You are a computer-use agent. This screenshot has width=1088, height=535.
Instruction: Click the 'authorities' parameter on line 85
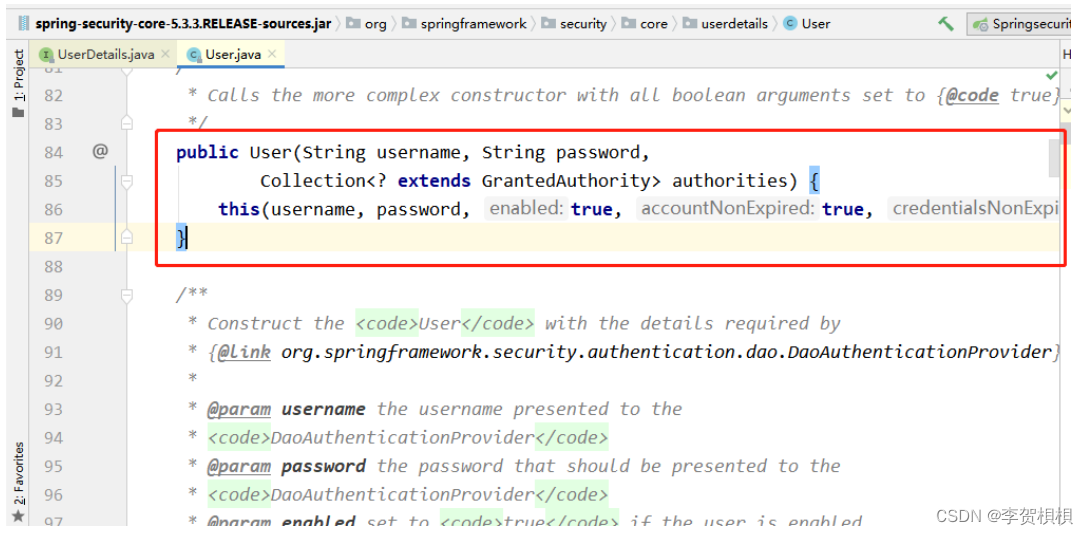[729, 181]
